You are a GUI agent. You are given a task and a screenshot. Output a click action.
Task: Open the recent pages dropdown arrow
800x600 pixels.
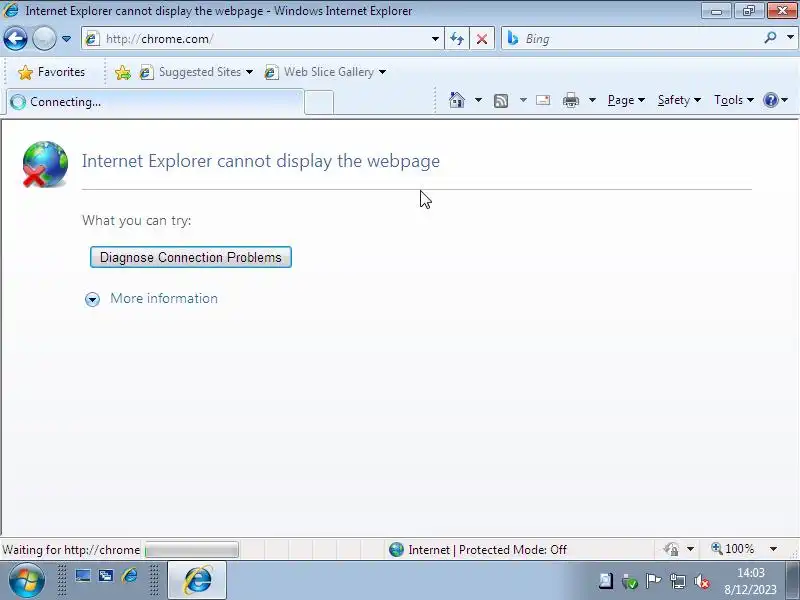pyautogui.click(x=66, y=39)
